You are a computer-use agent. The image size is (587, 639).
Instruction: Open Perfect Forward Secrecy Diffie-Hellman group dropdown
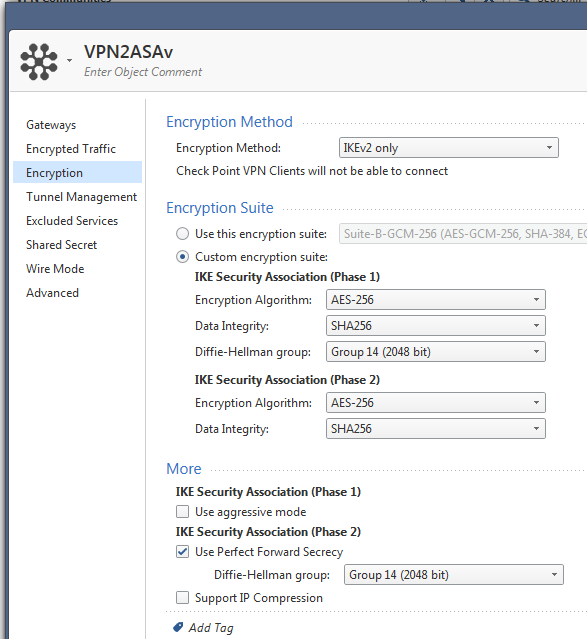(x=454, y=575)
